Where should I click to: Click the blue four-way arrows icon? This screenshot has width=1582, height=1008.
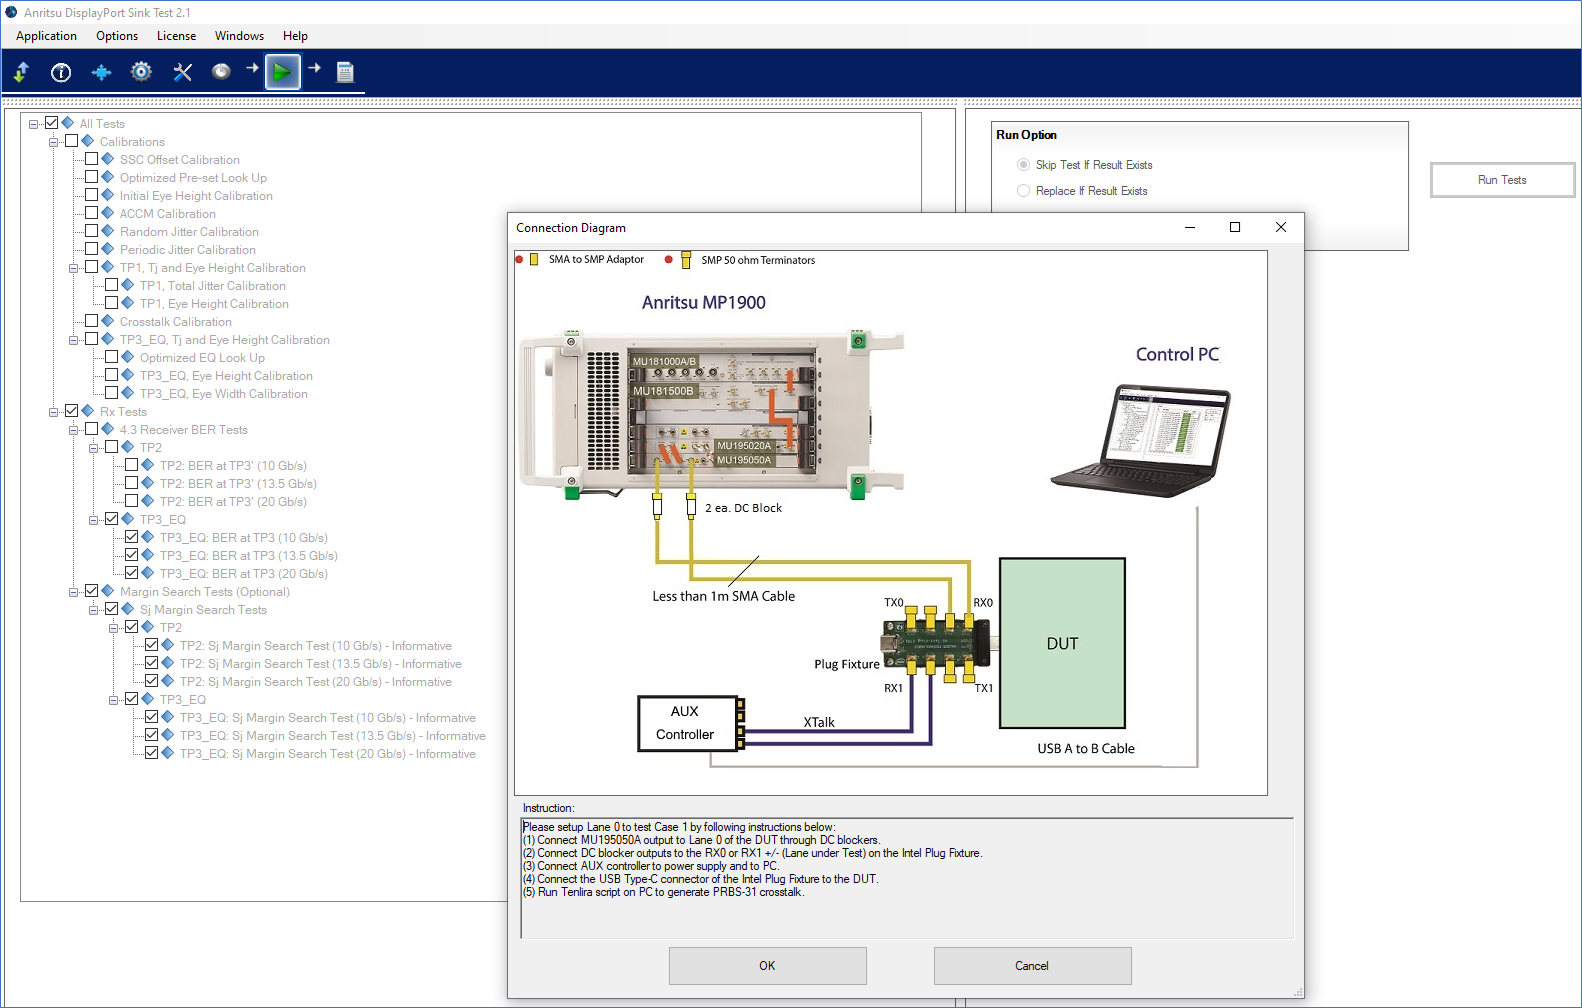pos(101,72)
